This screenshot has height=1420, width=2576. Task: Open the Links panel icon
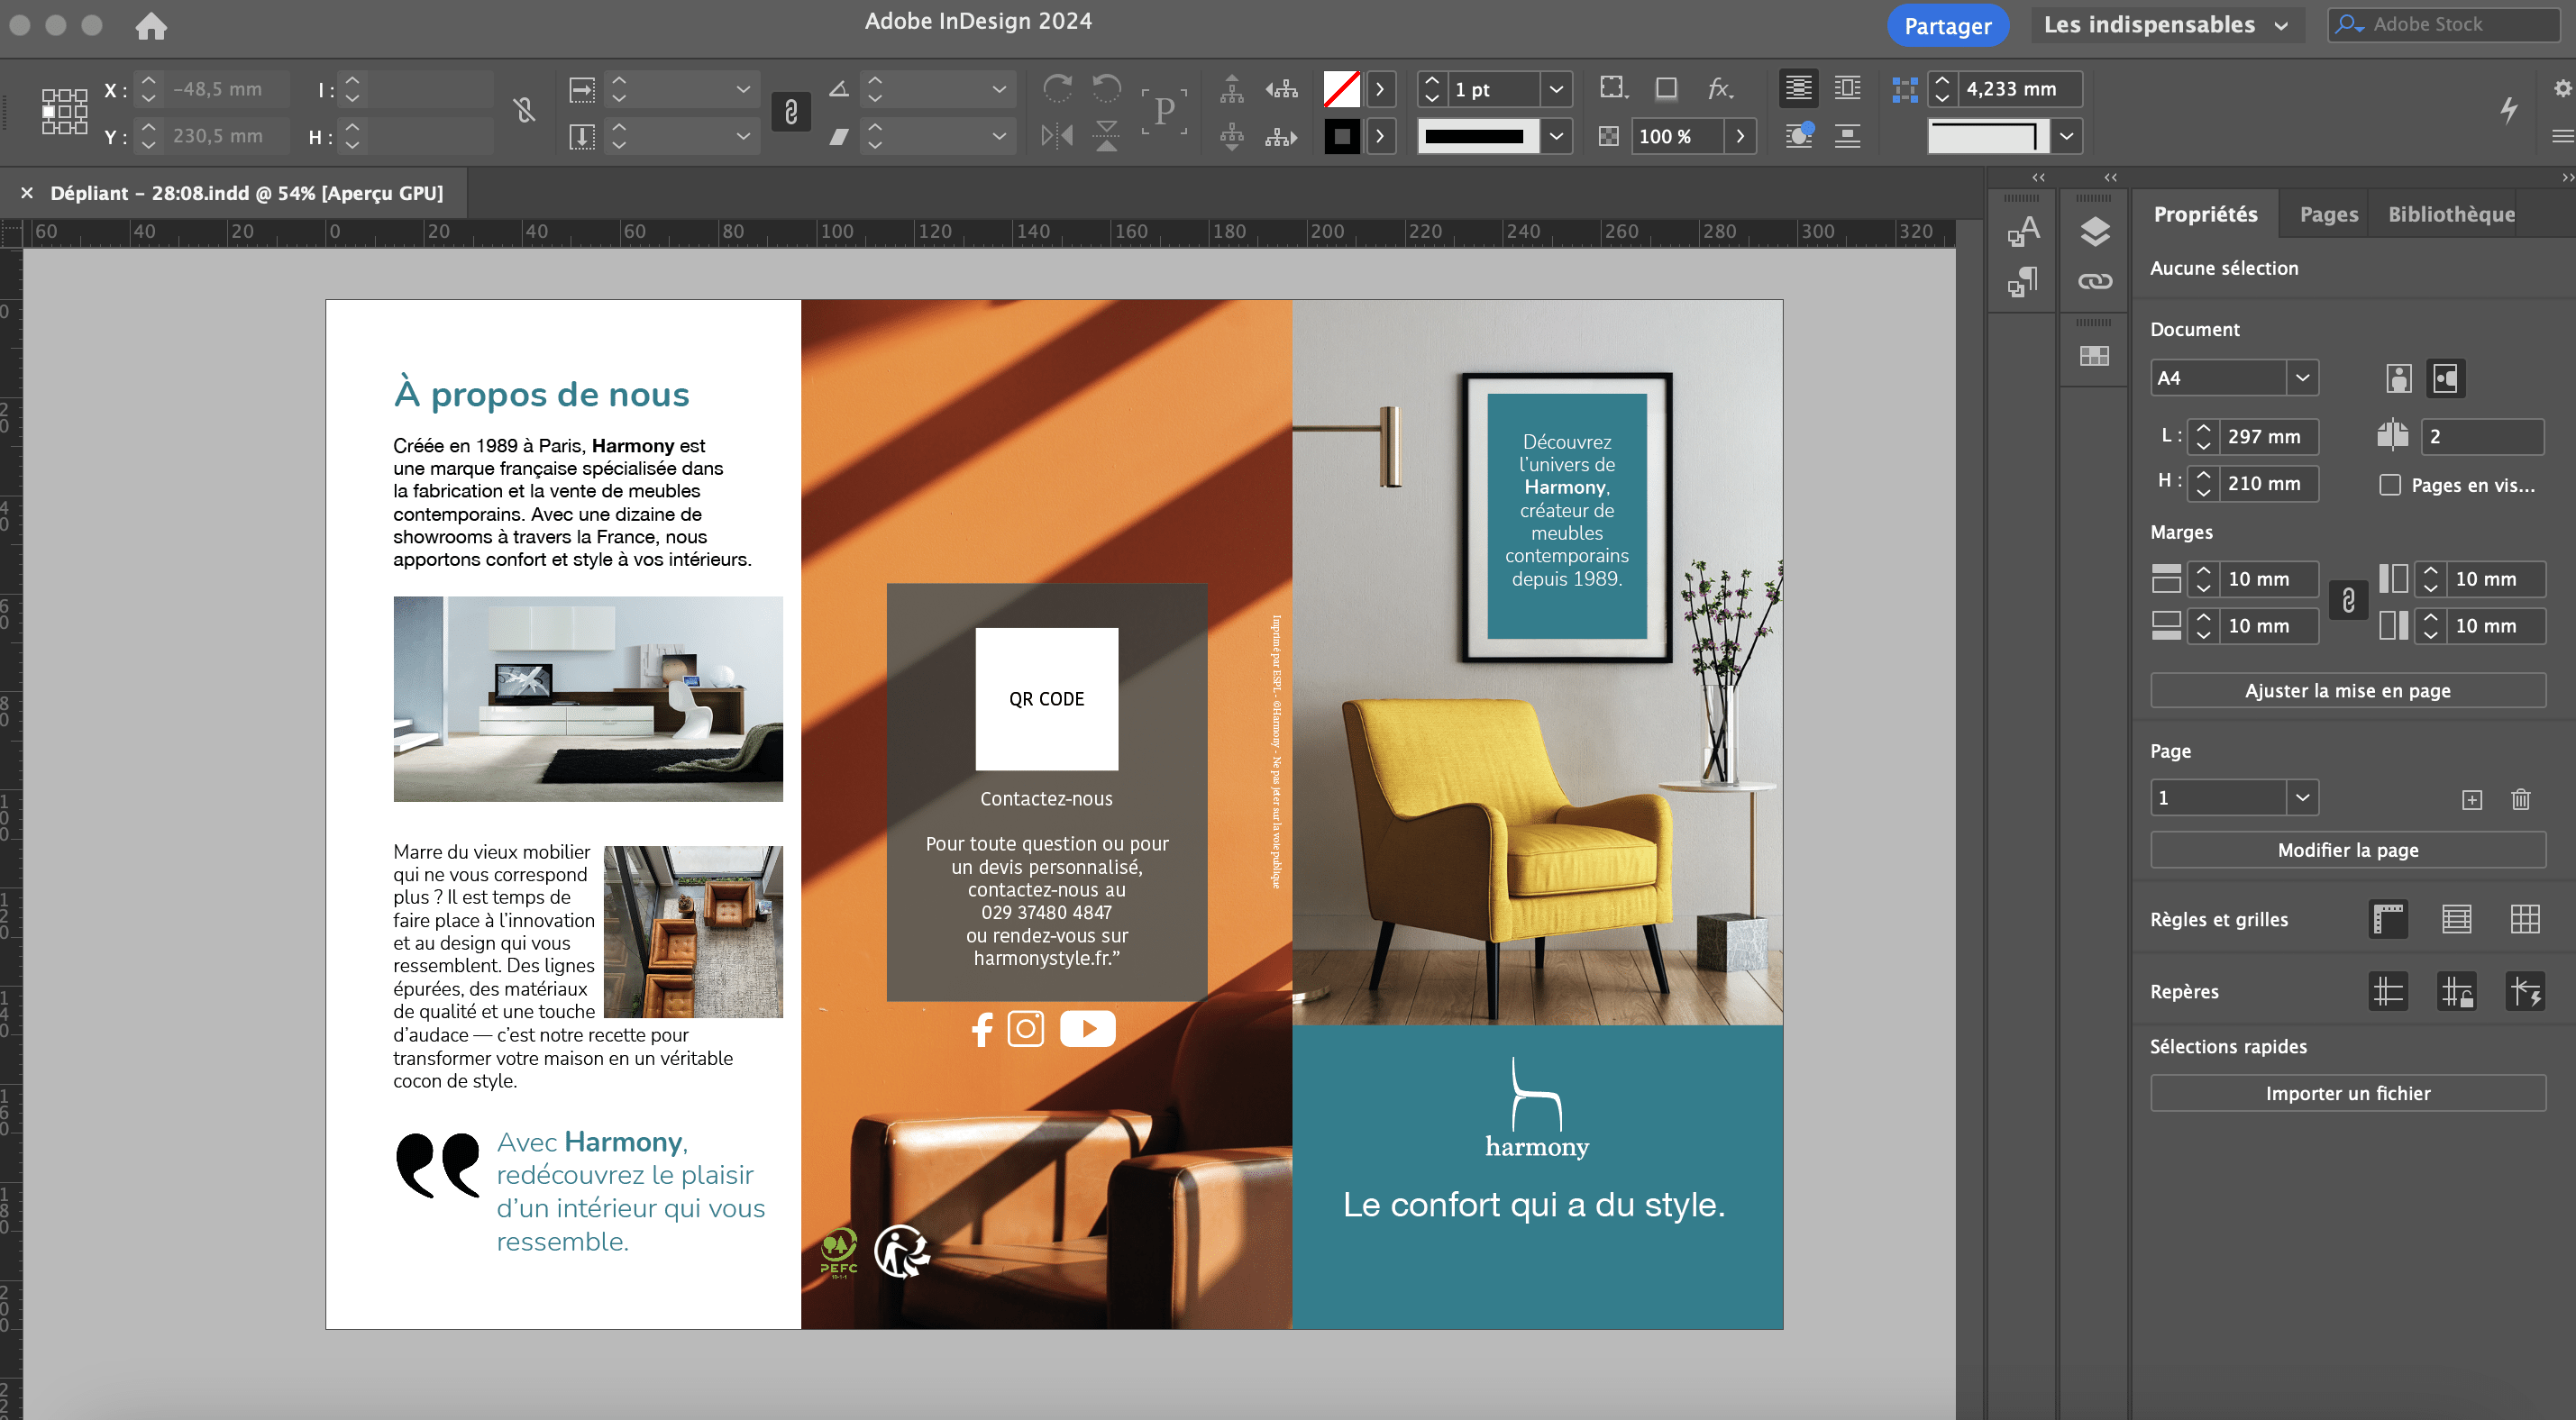(2095, 282)
